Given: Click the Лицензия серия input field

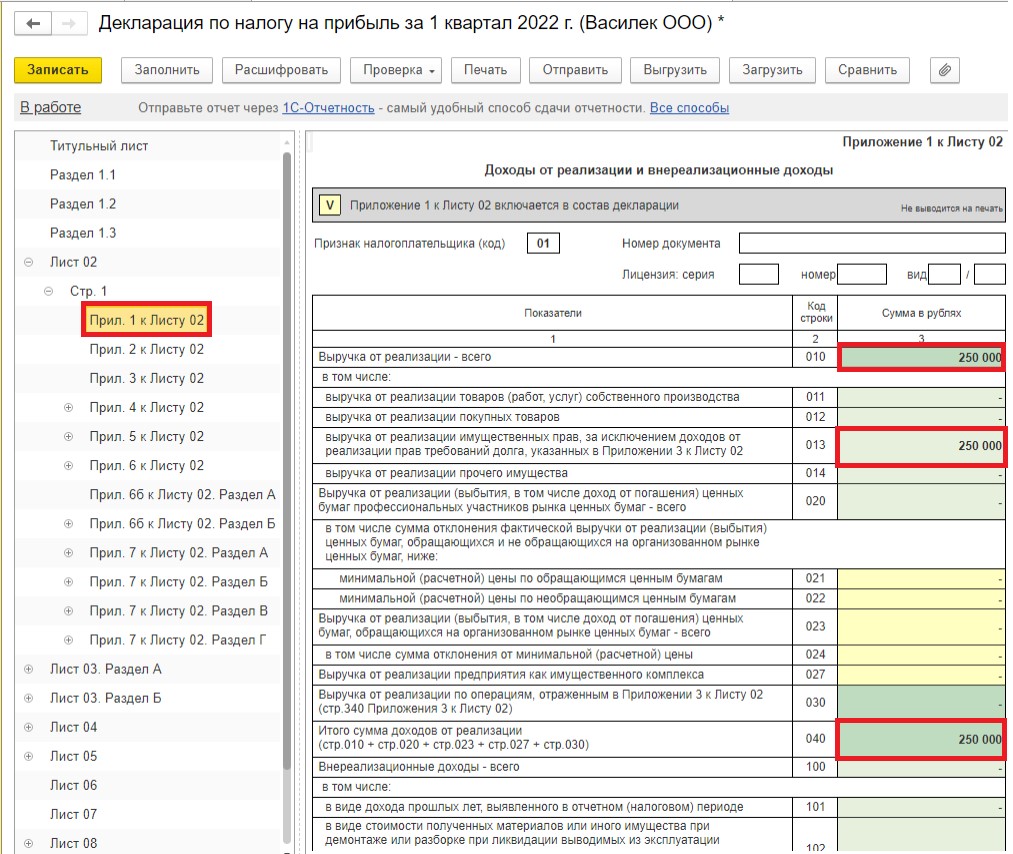Looking at the screenshot, I should click(758, 274).
